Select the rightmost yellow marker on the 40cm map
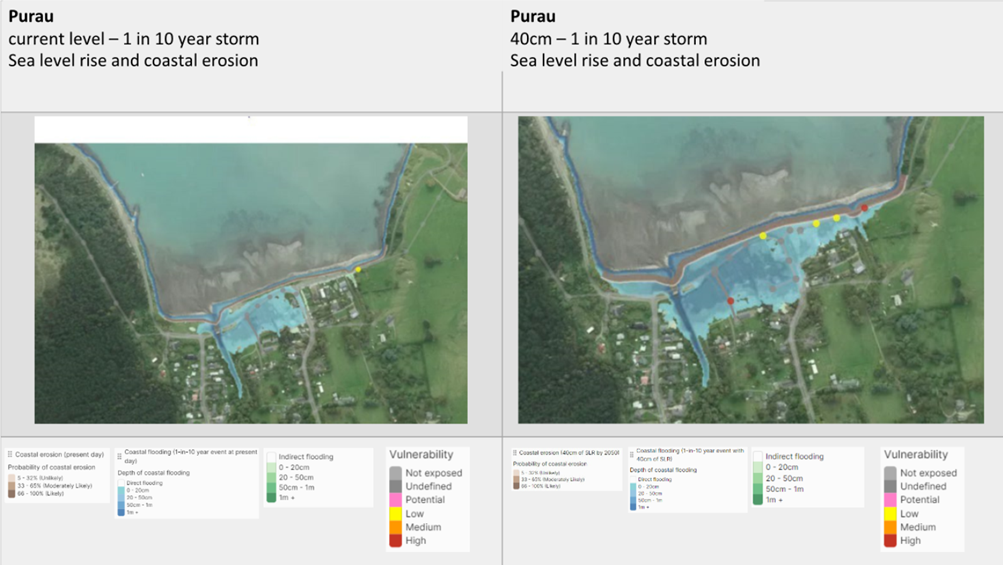The width and height of the screenshot is (1003, 565). (837, 218)
